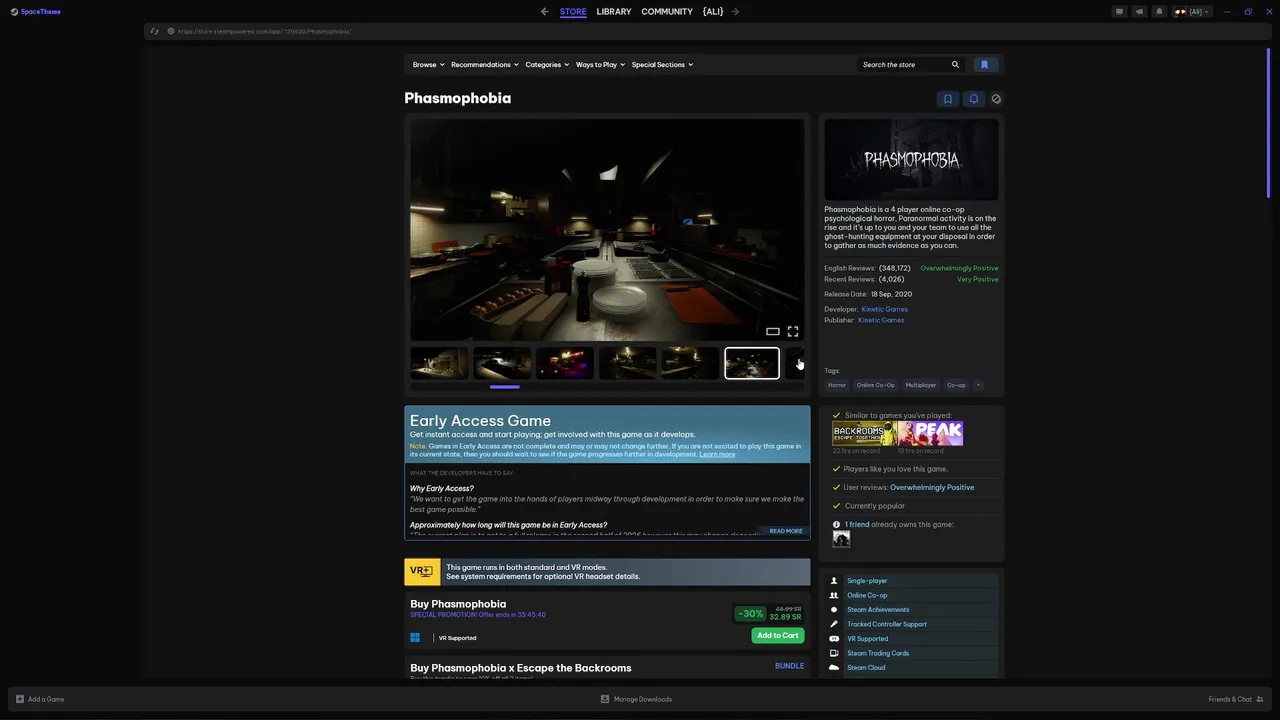The image size is (1280, 720).
Task: Go back with the left arrow
Action: pos(545,12)
